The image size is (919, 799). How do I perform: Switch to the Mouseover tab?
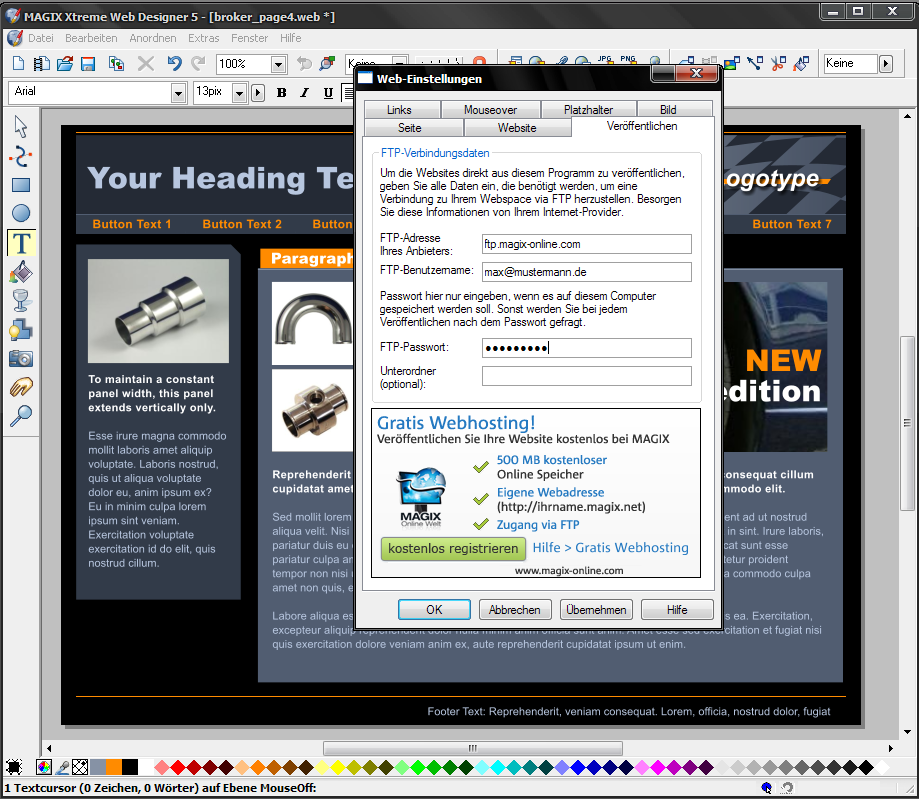(491, 110)
